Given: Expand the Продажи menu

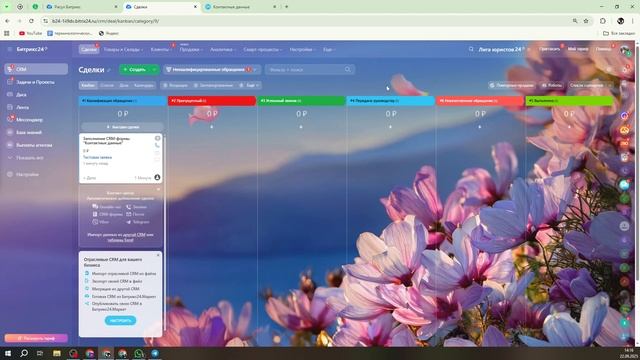Looking at the screenshot, I should [191, 49].
